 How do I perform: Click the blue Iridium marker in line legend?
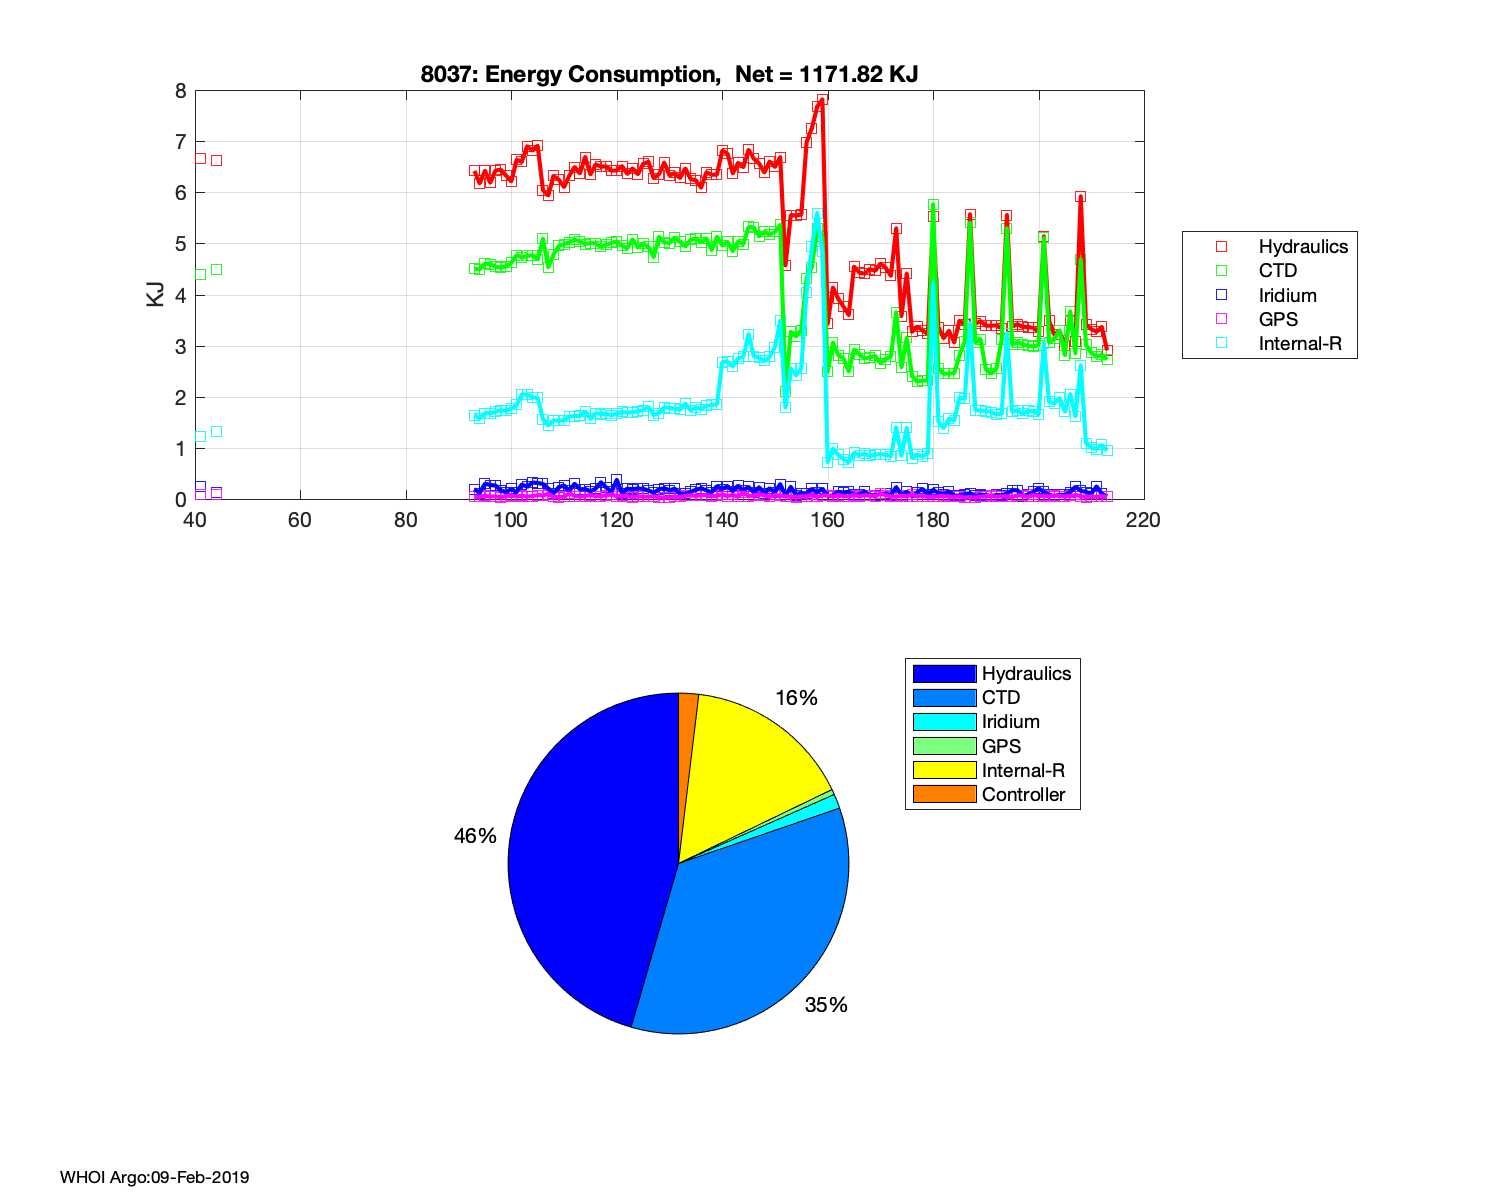[x=1221, y=295]
